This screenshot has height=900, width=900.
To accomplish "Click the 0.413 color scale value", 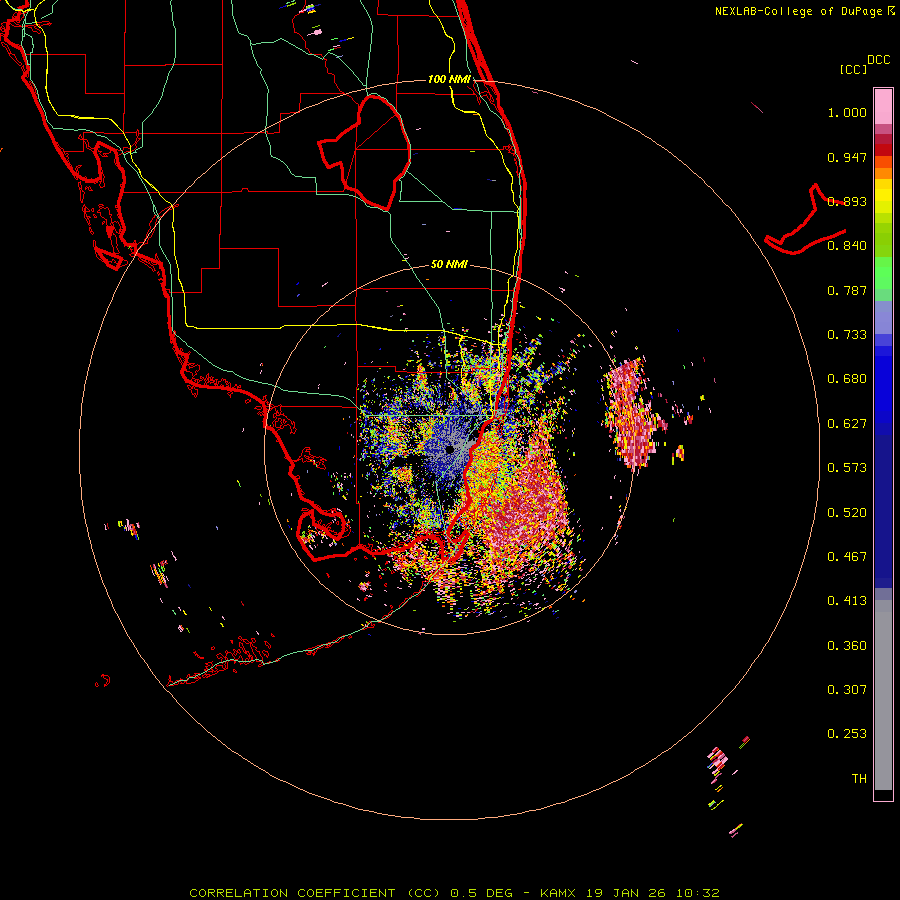I will pyautogui.click(x=847, y=601).
